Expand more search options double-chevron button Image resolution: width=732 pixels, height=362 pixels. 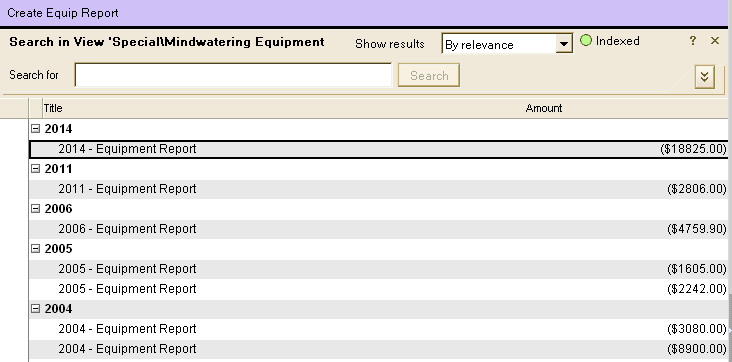tap(704, 76)
